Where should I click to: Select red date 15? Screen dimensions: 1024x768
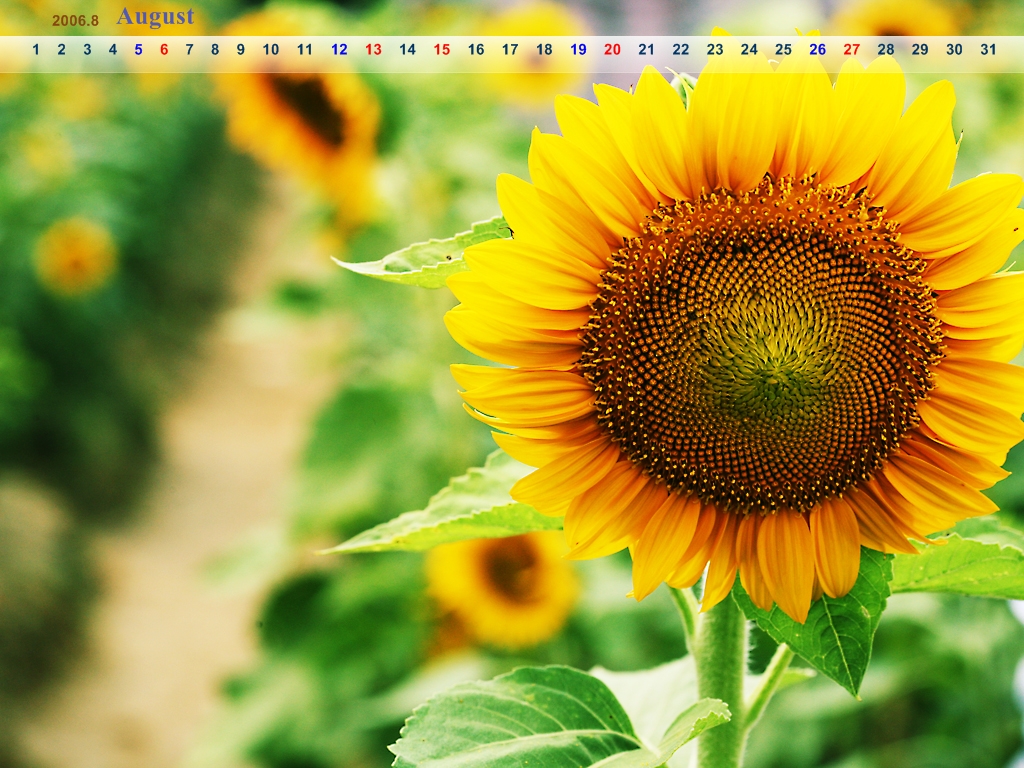[442, 49]
